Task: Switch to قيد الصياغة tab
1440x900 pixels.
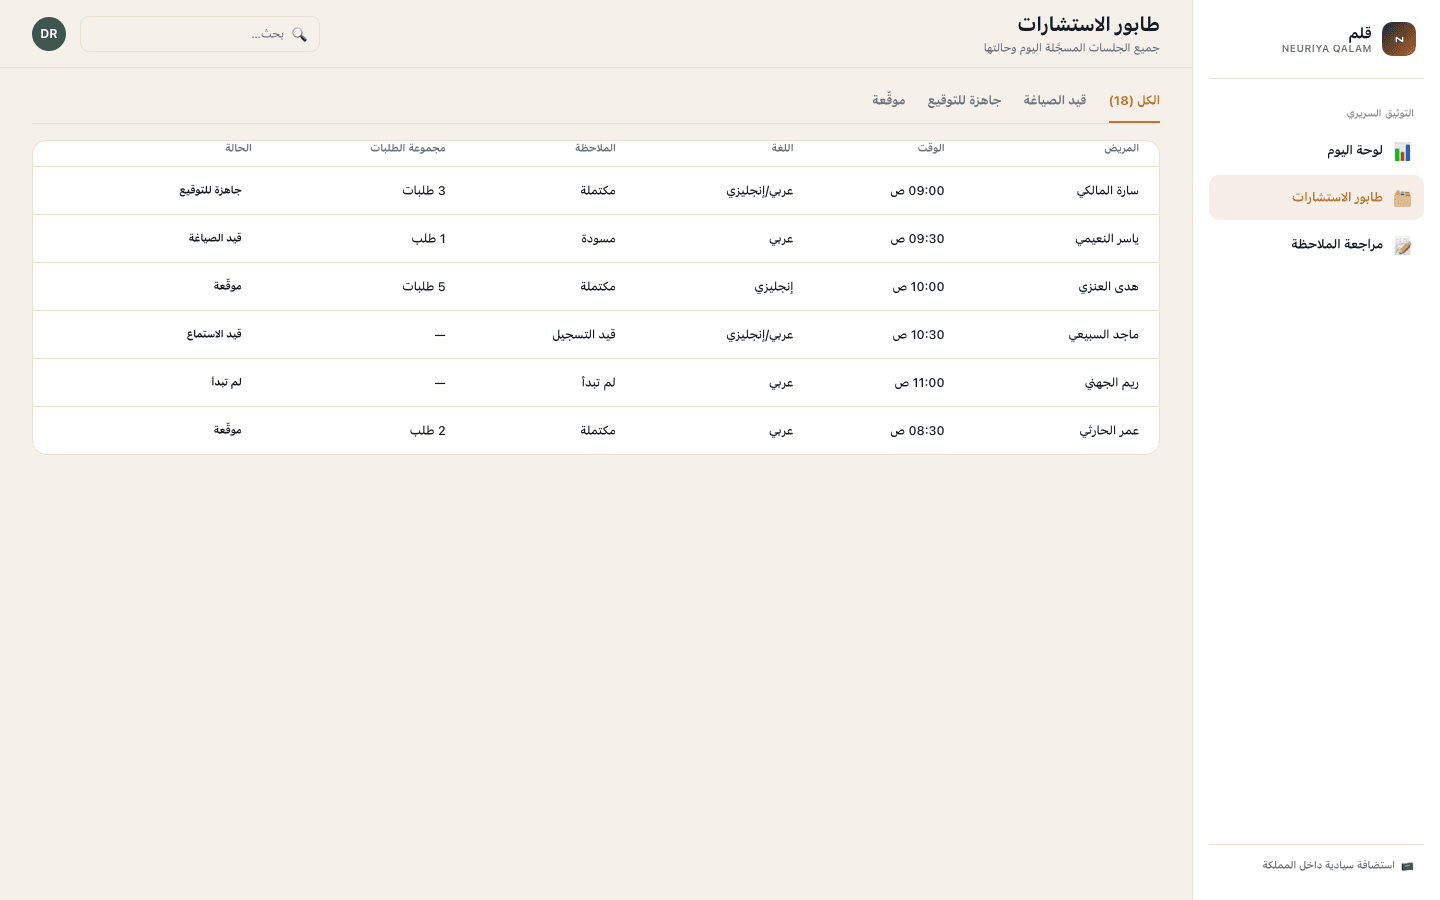Action: pyautogui.click(x=1054, y=101)
